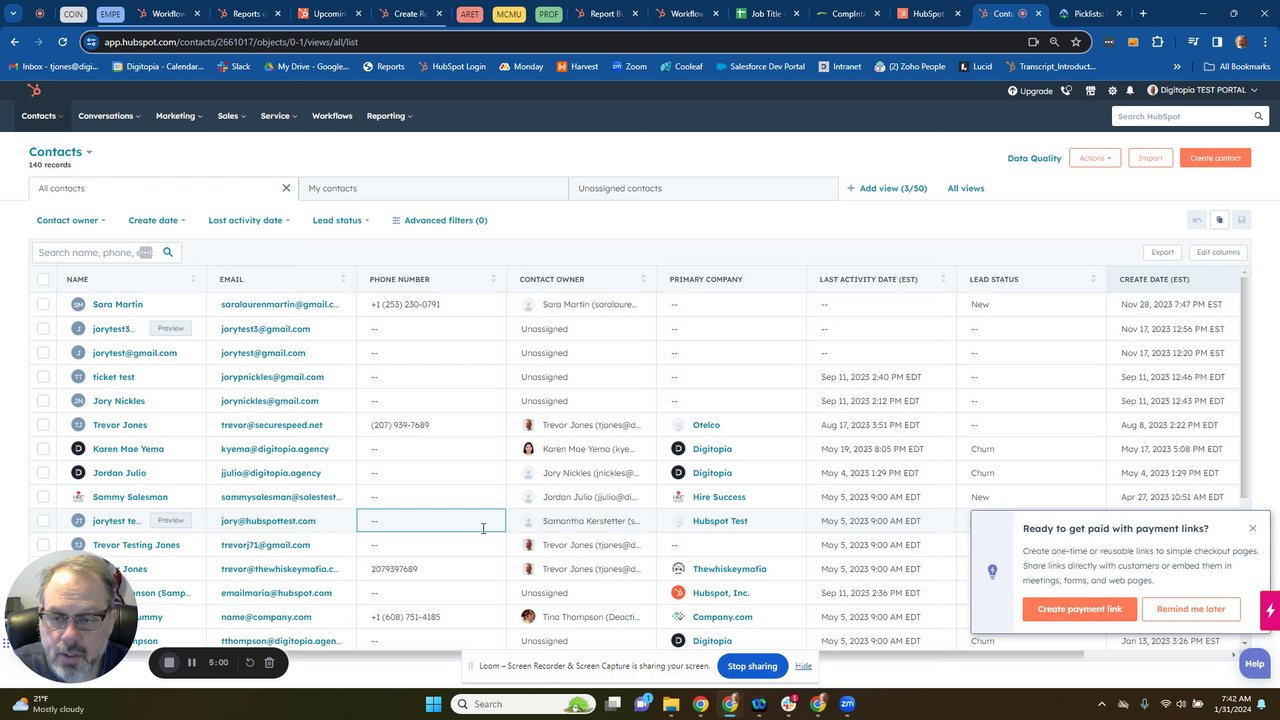Open the notifications bell
Viewport: 1280px width, 720px height.
tap(1130, 90)
